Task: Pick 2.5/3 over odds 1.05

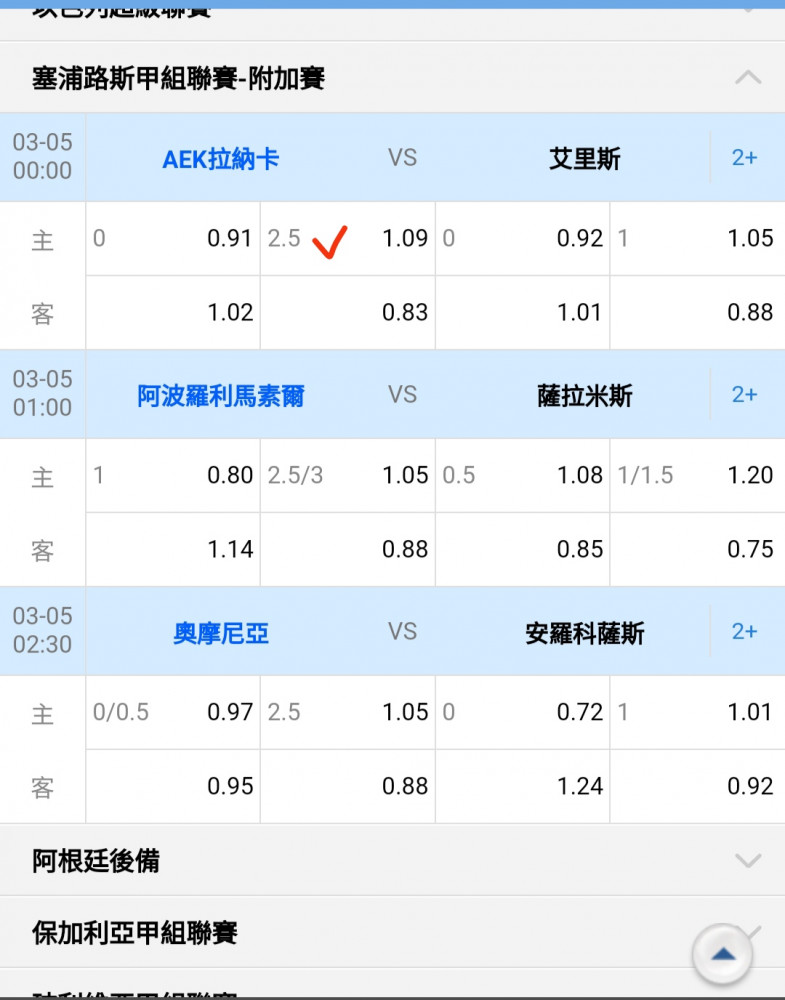Action: point(347,476)
